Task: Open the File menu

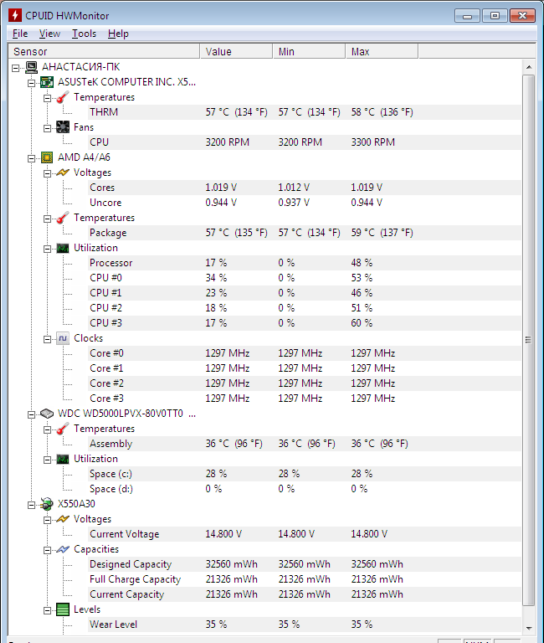Action: click(x=20, y=34)
